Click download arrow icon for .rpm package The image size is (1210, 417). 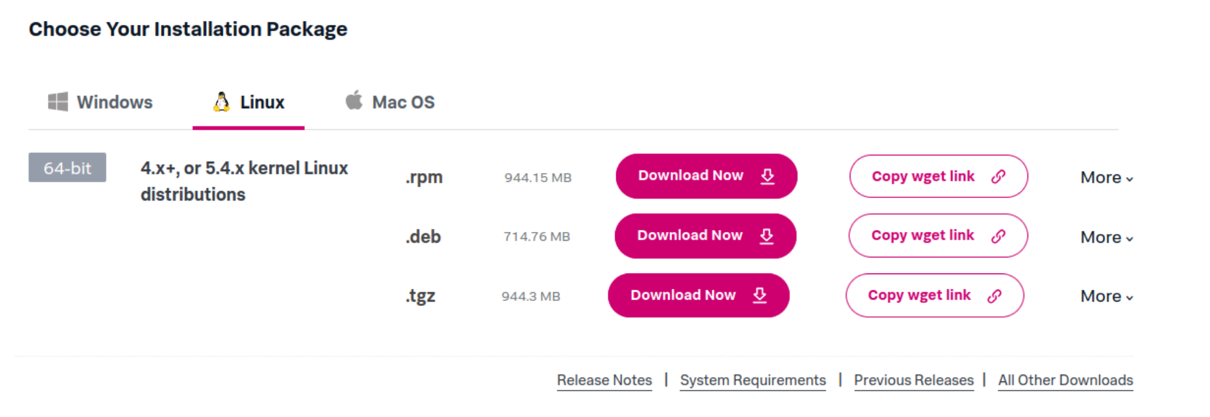[x=767, y=176]
